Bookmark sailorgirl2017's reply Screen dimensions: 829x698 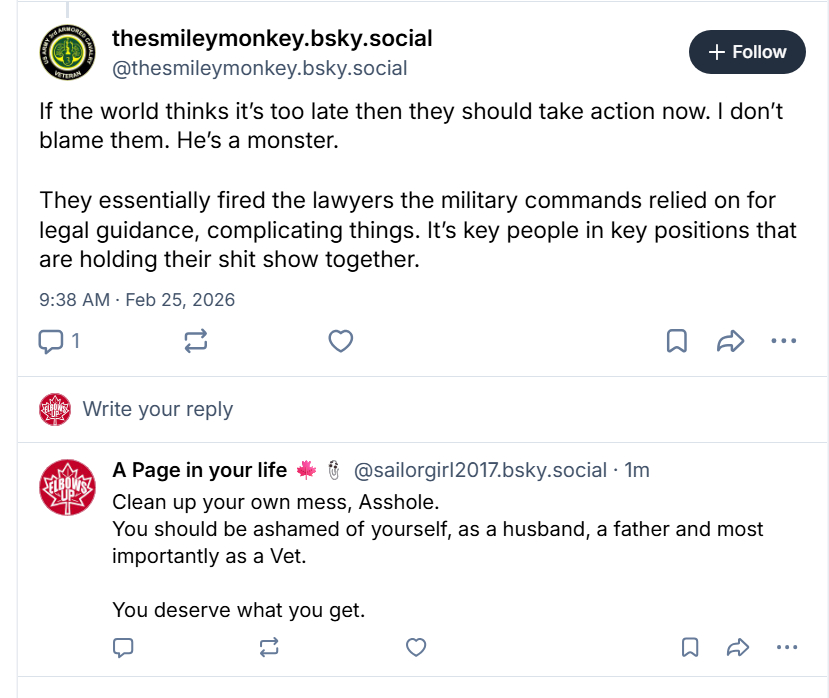pyautogui.click(x=690, y=648)
